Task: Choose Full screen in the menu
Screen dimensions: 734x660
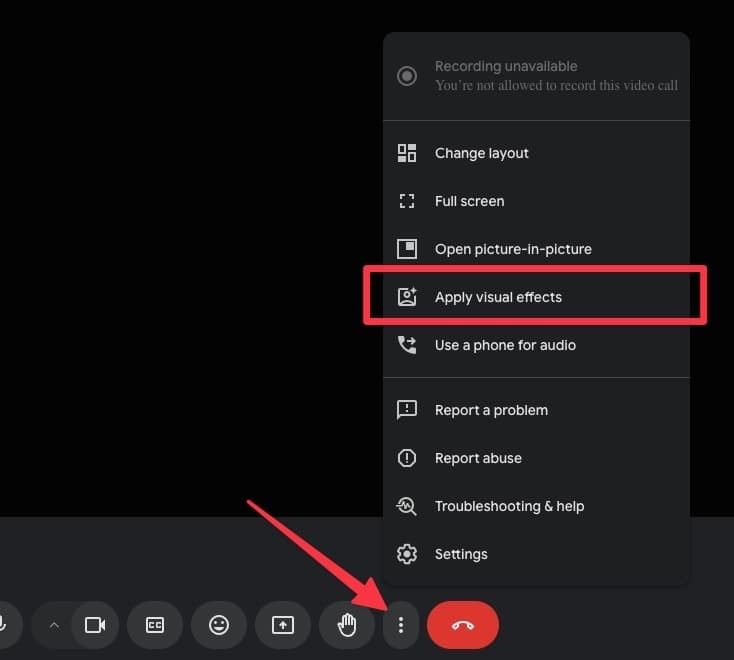Action: (536, 201)
